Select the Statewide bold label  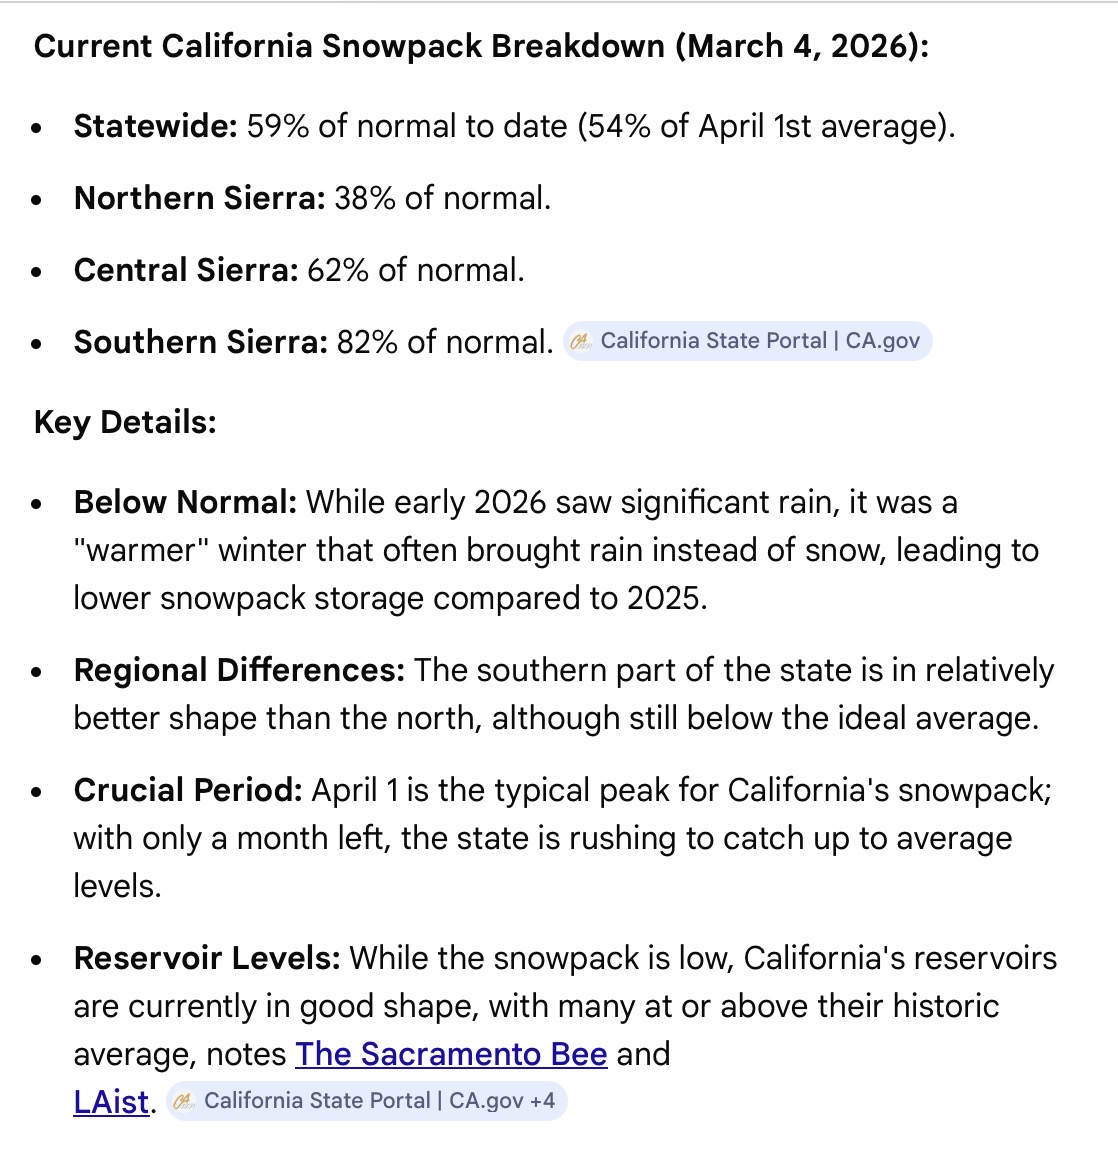coord(155,126)
